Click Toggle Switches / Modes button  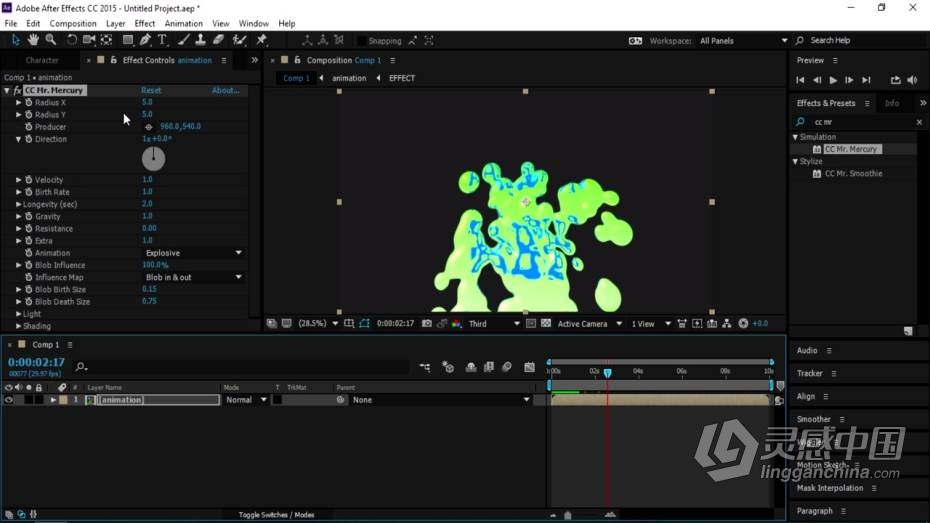(x=276, y=515)
